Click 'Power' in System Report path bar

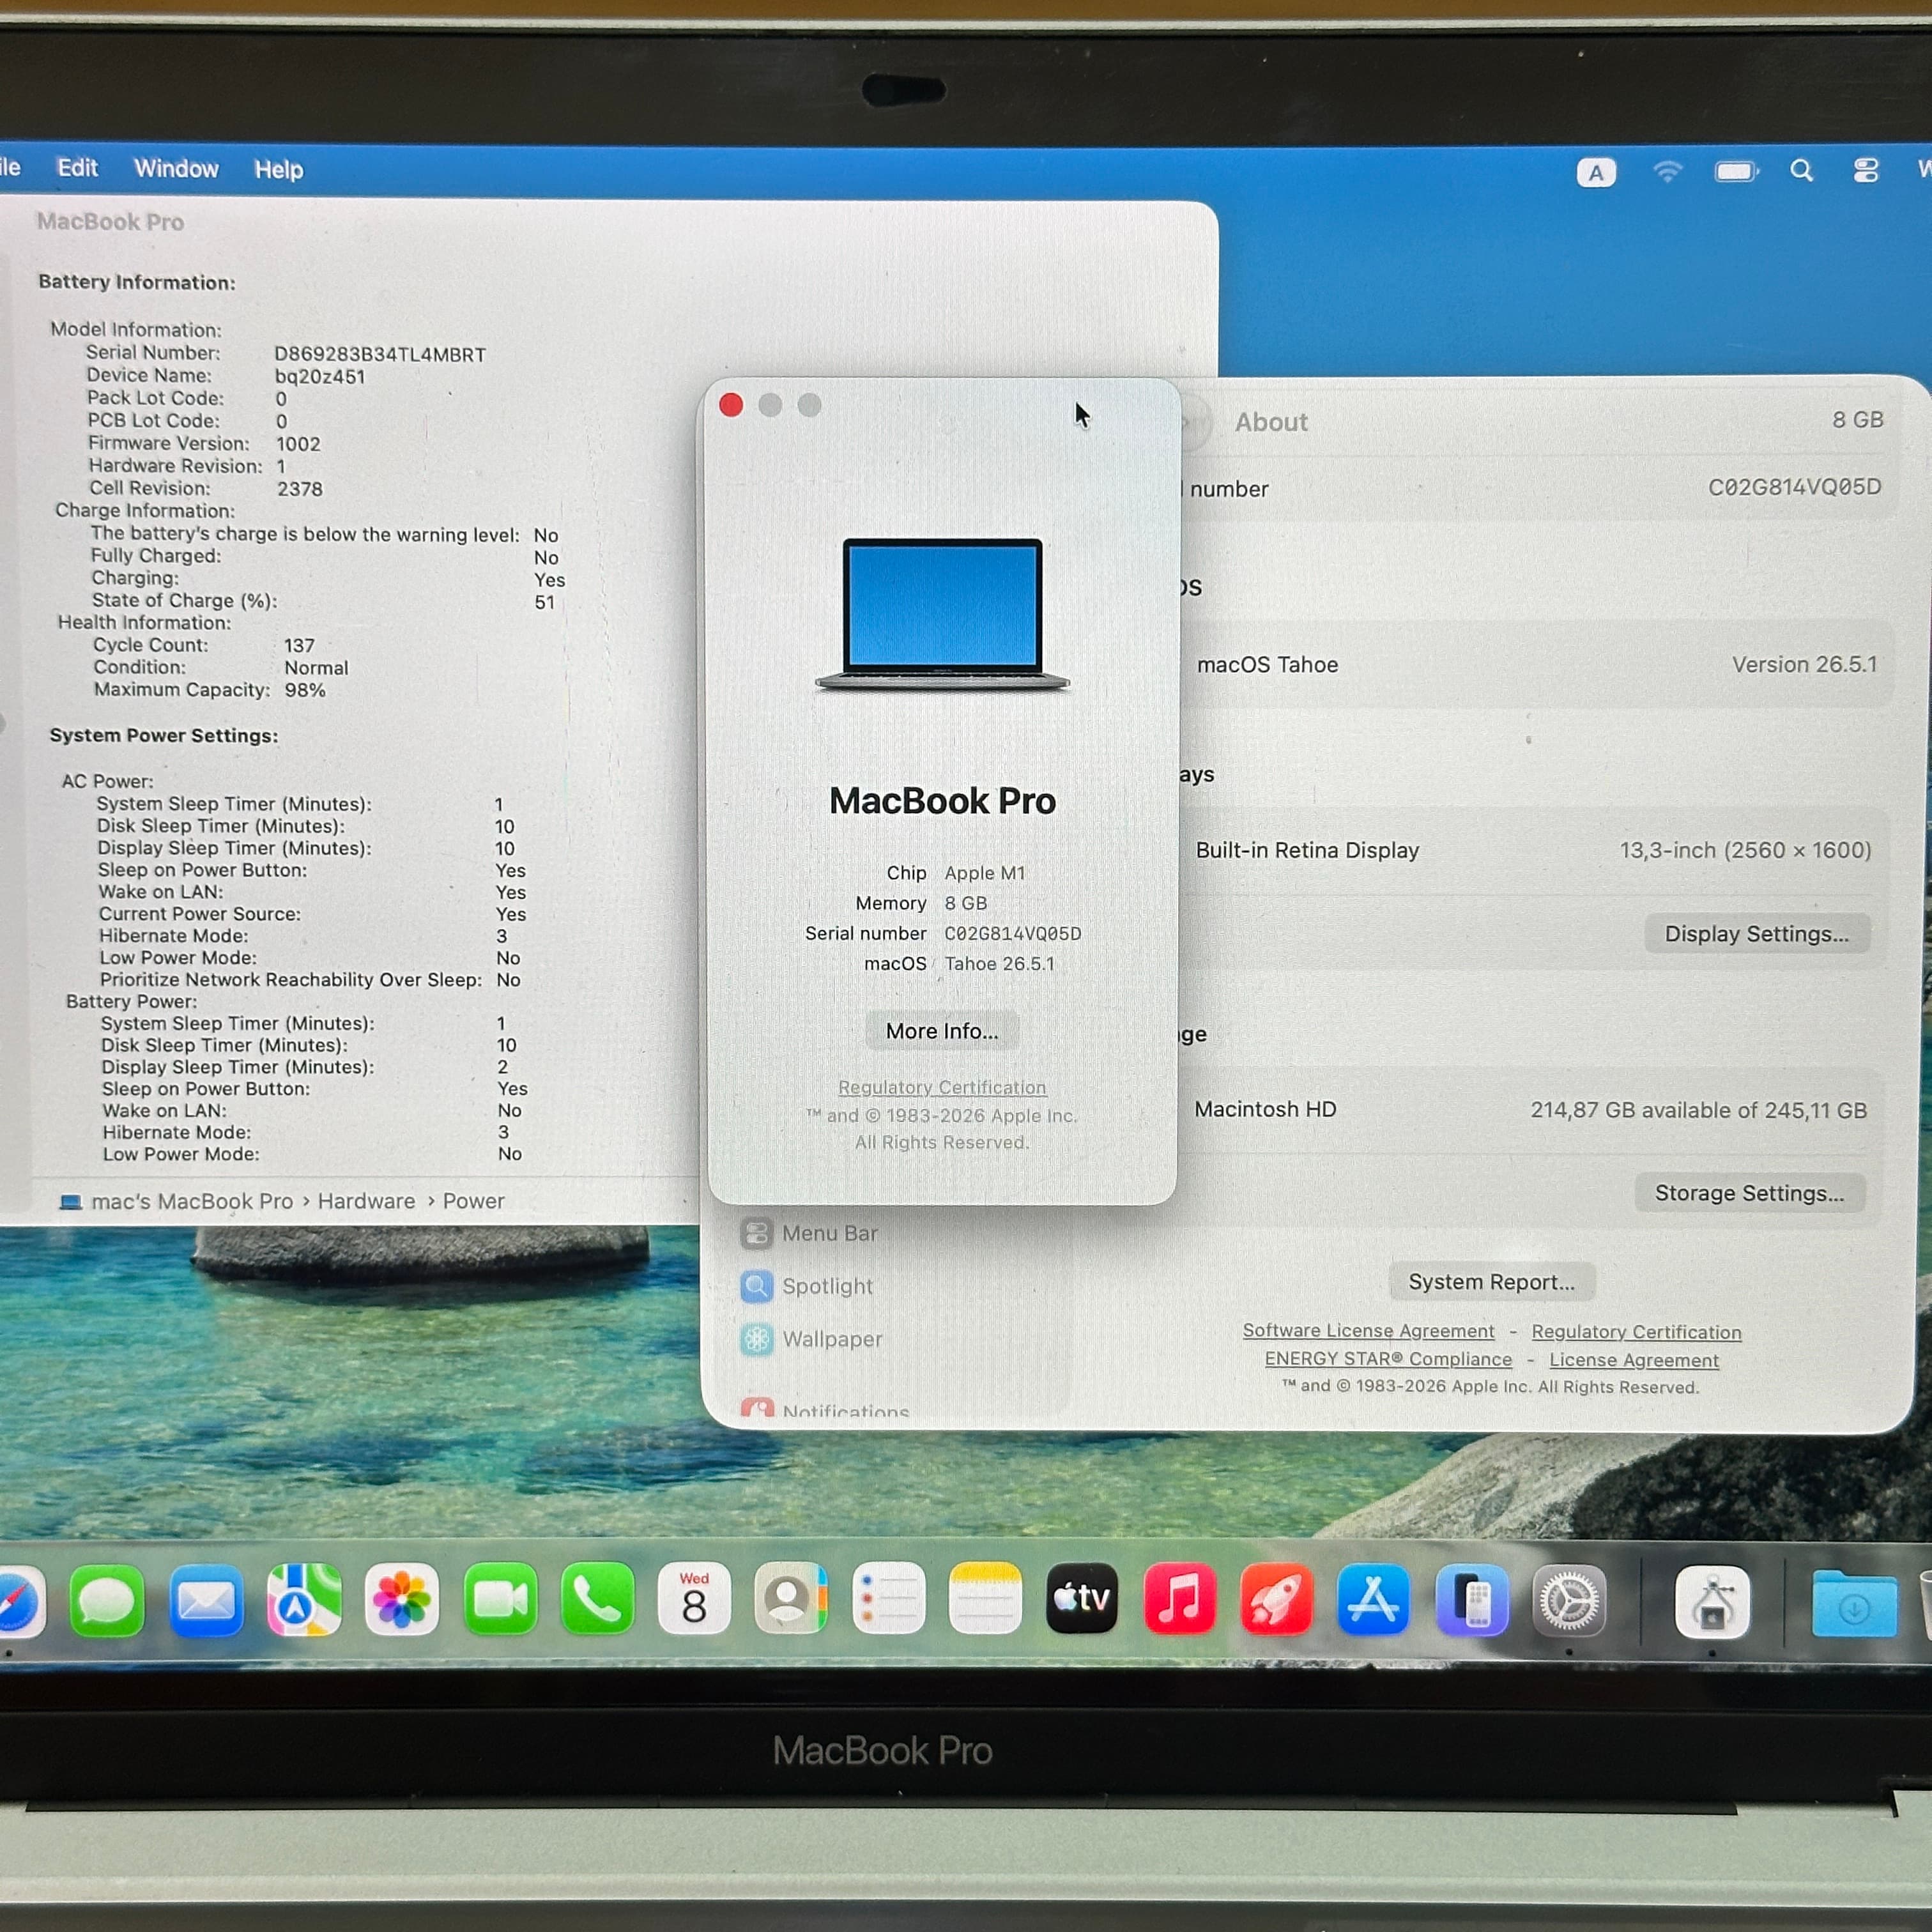pos(473,1201)
